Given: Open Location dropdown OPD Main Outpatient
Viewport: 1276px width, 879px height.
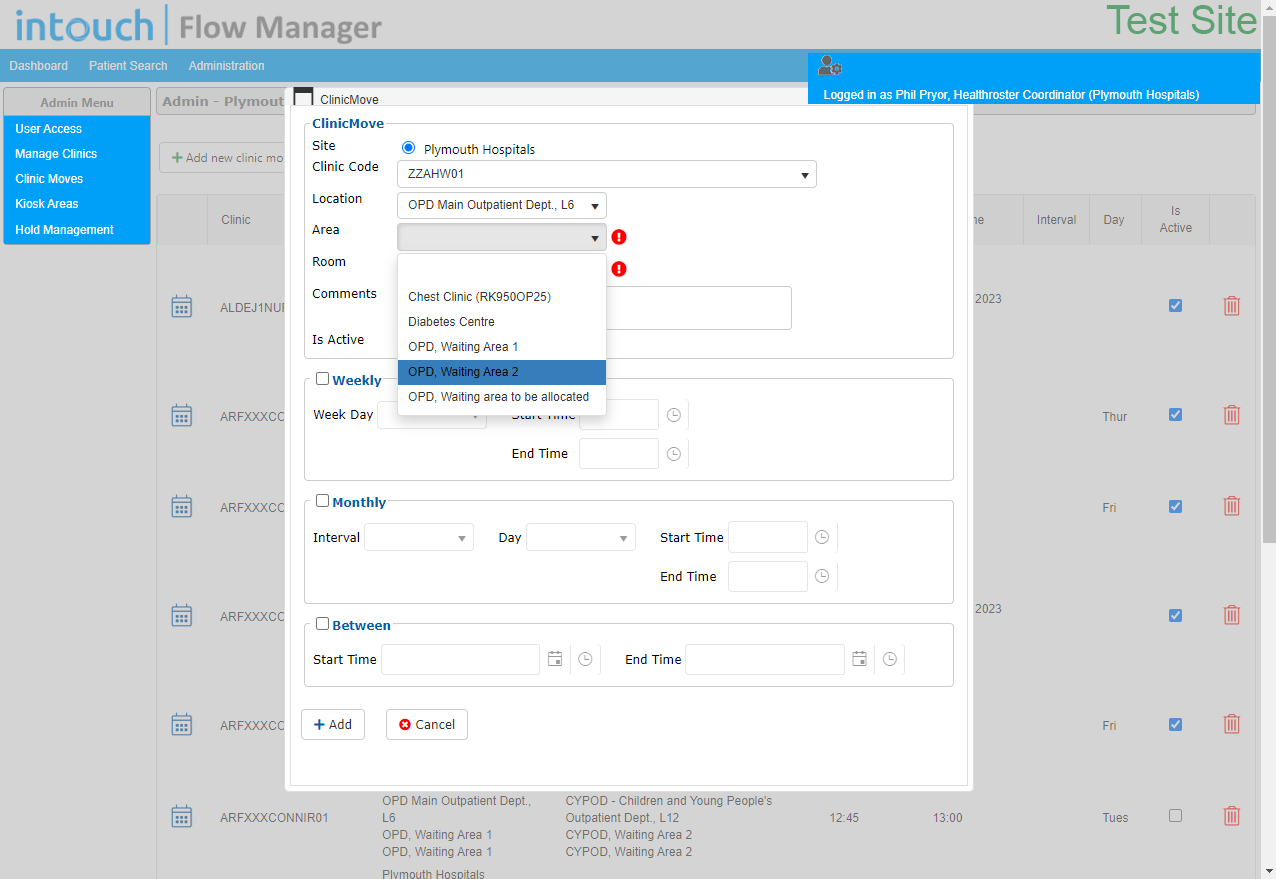Looking at the screenshot, I should pos(502,205).
